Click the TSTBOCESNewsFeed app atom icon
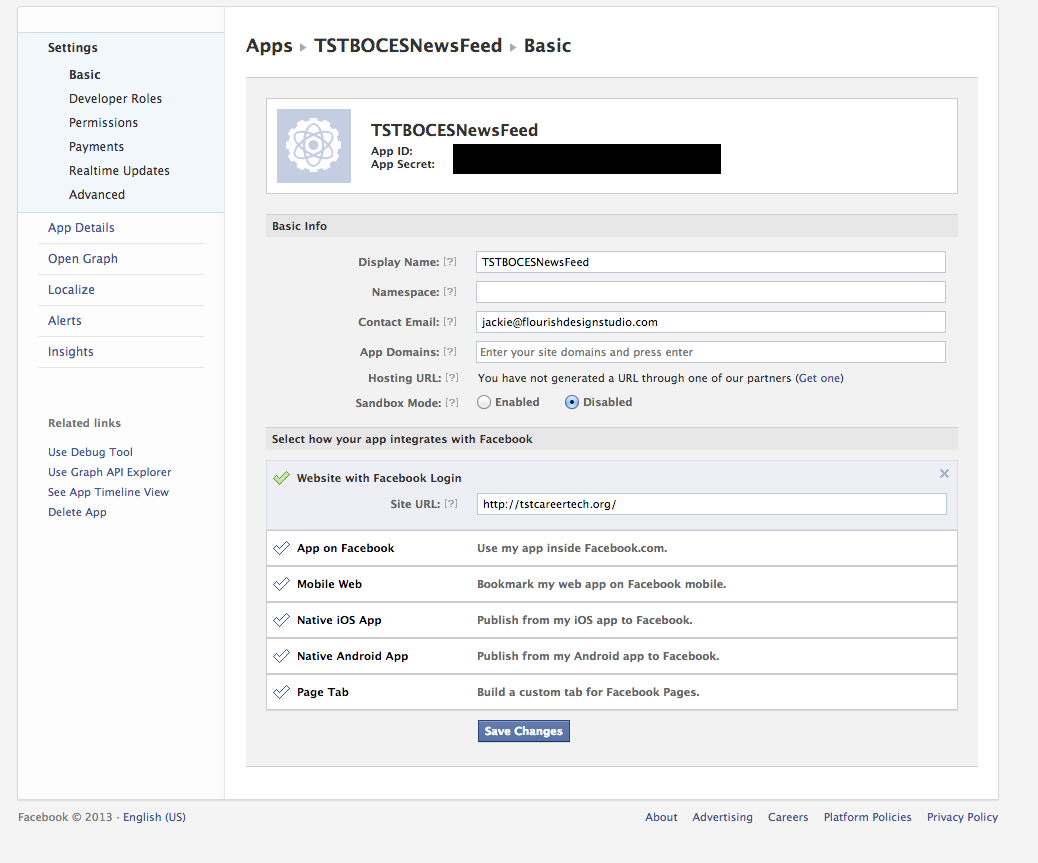Image resolution: width=1038 pixels, height=863 pixels. pos(314,146)
